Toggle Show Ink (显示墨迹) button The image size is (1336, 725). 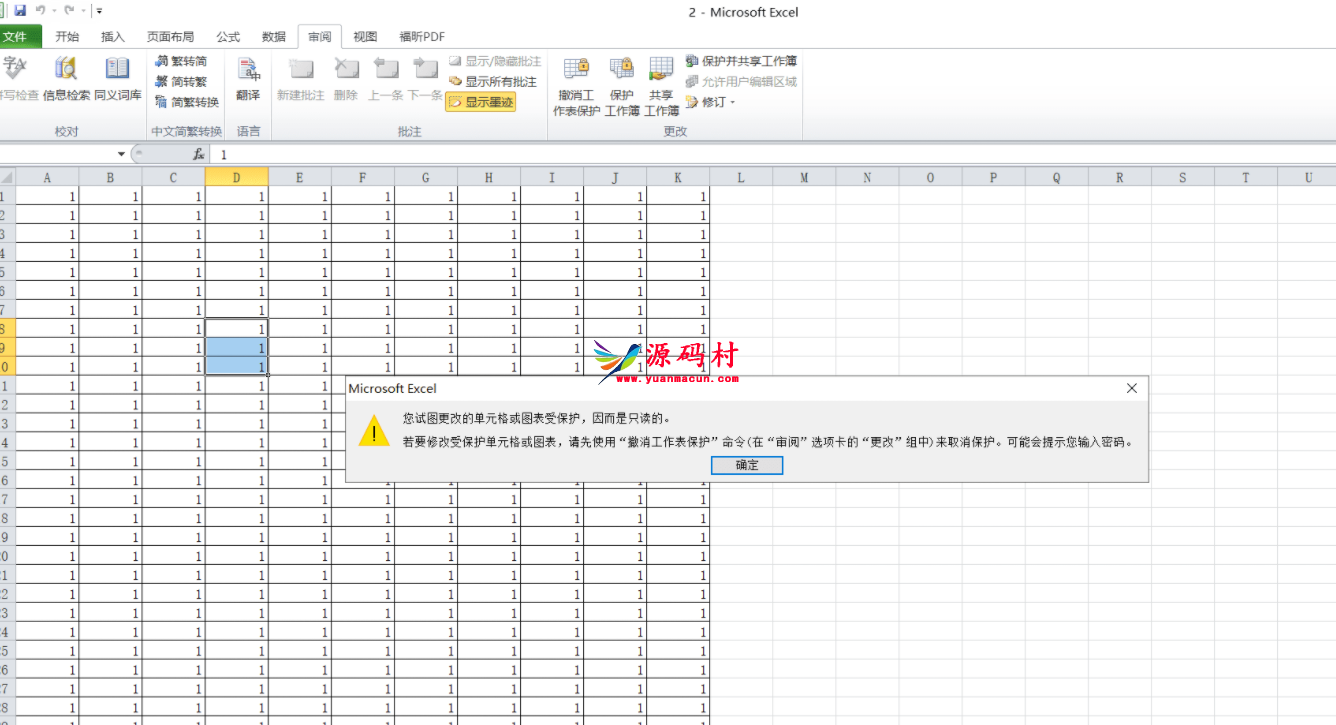pos(481,102)
